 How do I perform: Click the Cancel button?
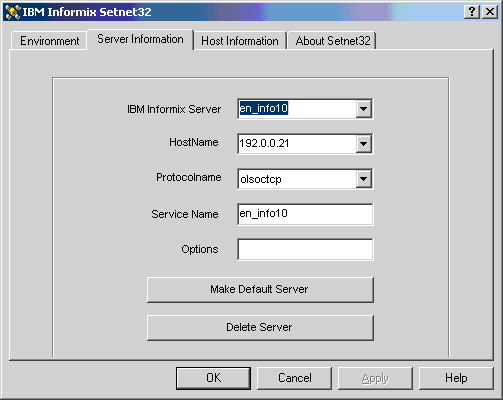(x=294, y=378)
